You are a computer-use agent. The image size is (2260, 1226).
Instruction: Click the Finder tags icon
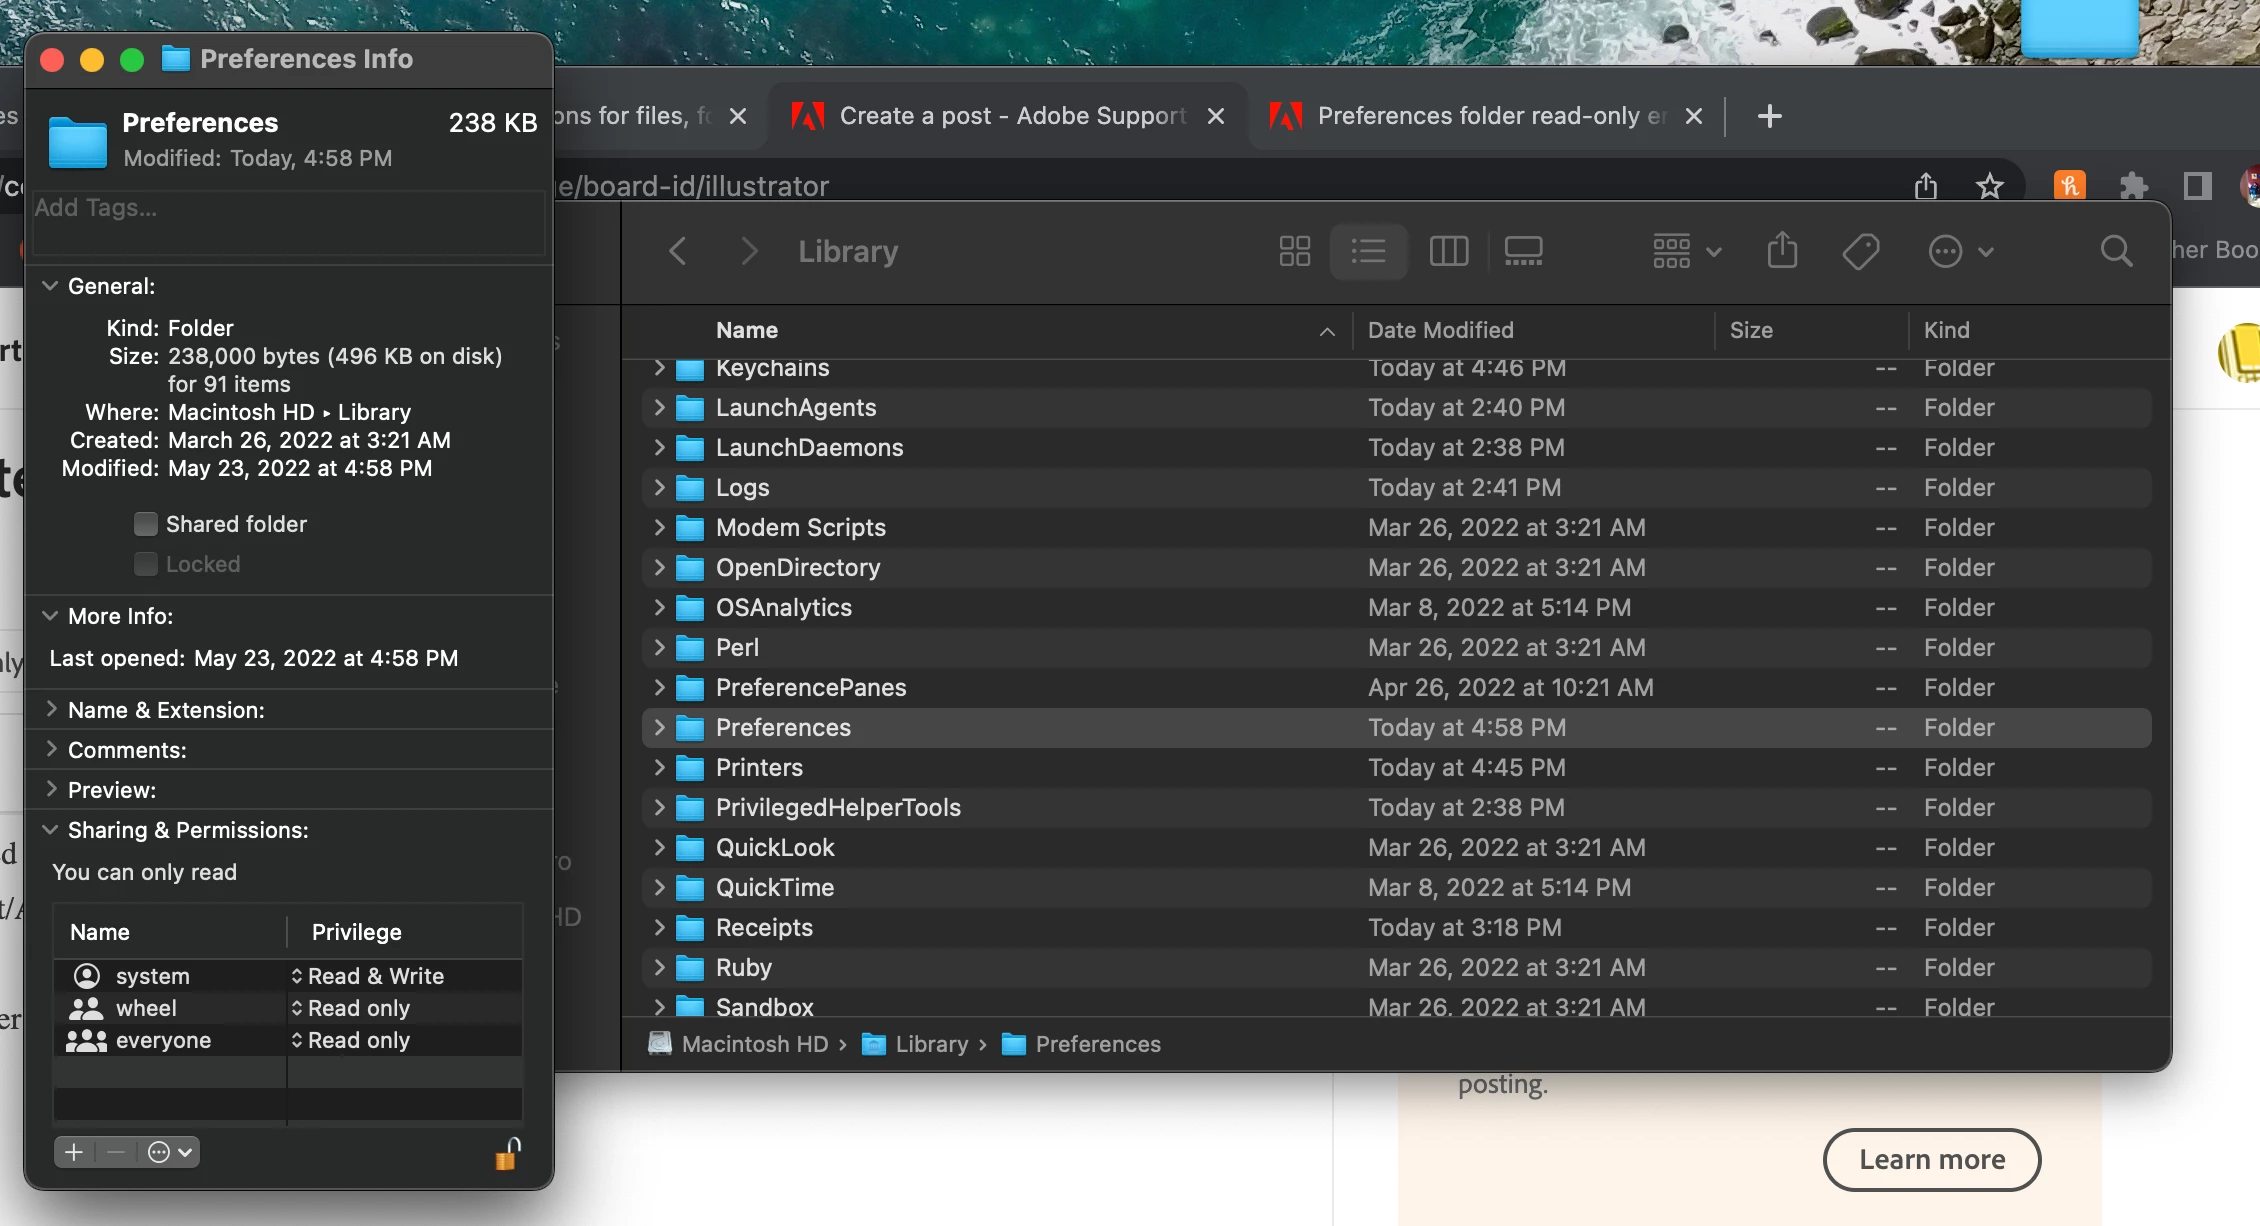click(1860, 251)
